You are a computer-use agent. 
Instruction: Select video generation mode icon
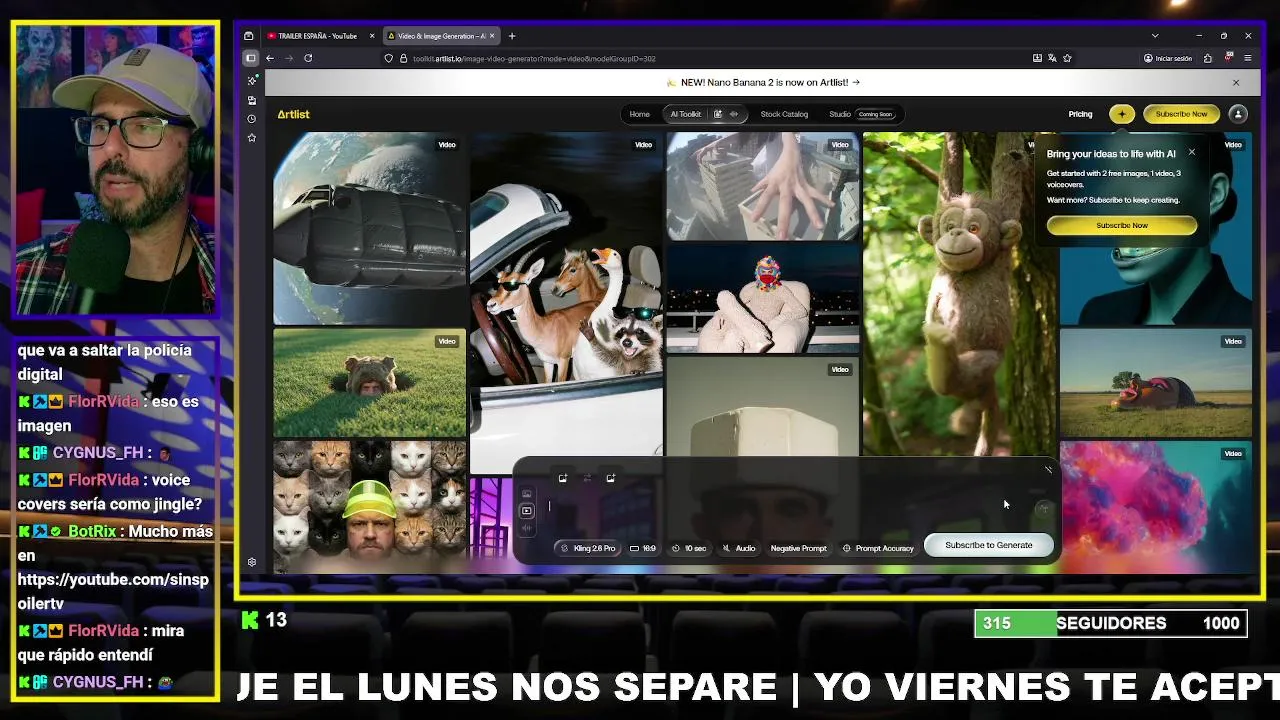(526, 510)
